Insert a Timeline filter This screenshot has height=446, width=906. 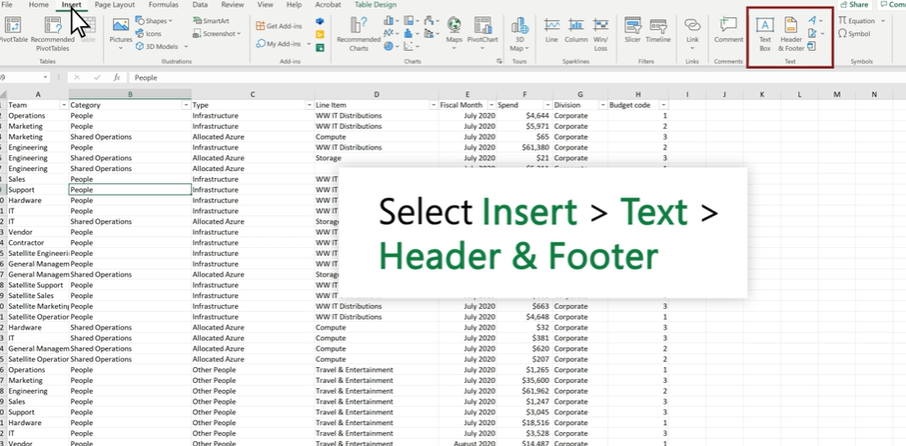658,31
